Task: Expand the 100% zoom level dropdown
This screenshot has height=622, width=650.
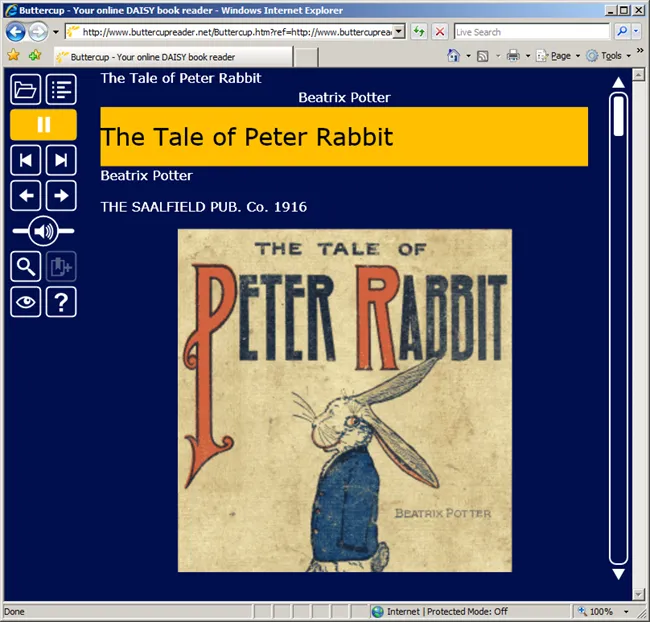Action: (x=627, y=611)
